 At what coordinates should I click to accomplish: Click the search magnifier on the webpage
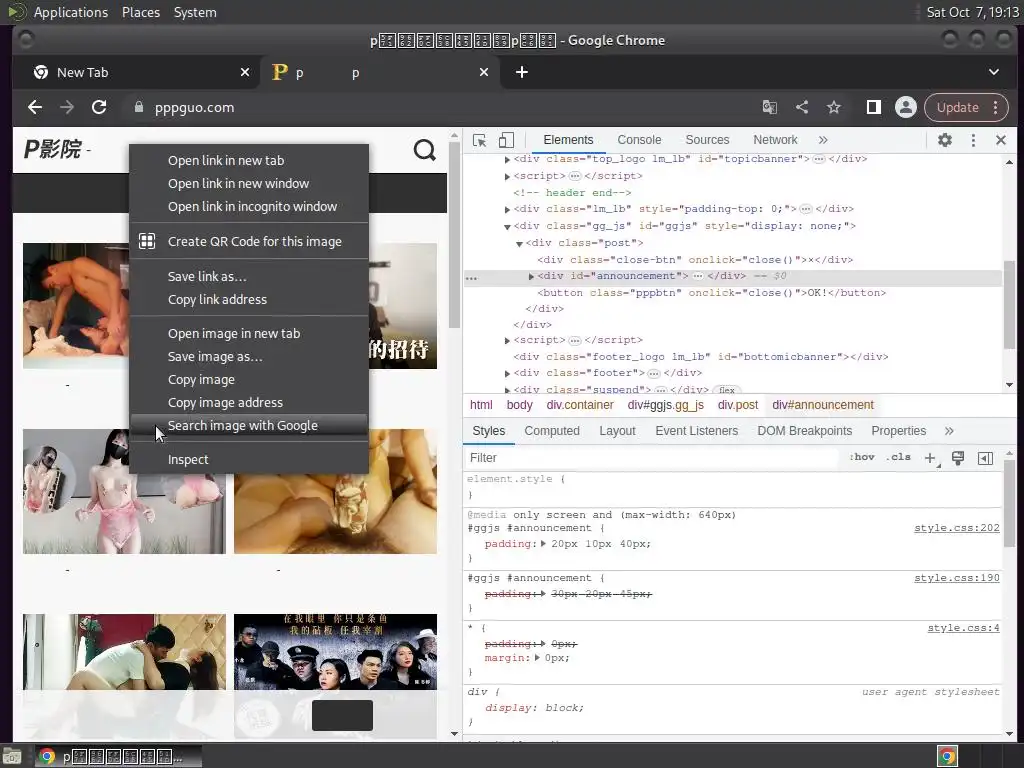pyautogui.click(x=425, y=150)
